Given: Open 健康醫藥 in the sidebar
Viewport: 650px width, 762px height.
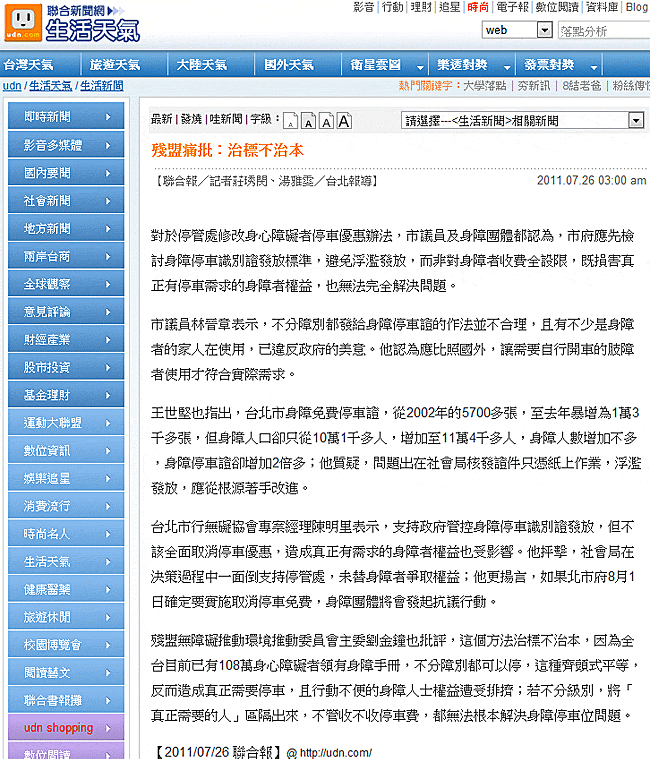Looking at the screenshot, I should (66, 589).
